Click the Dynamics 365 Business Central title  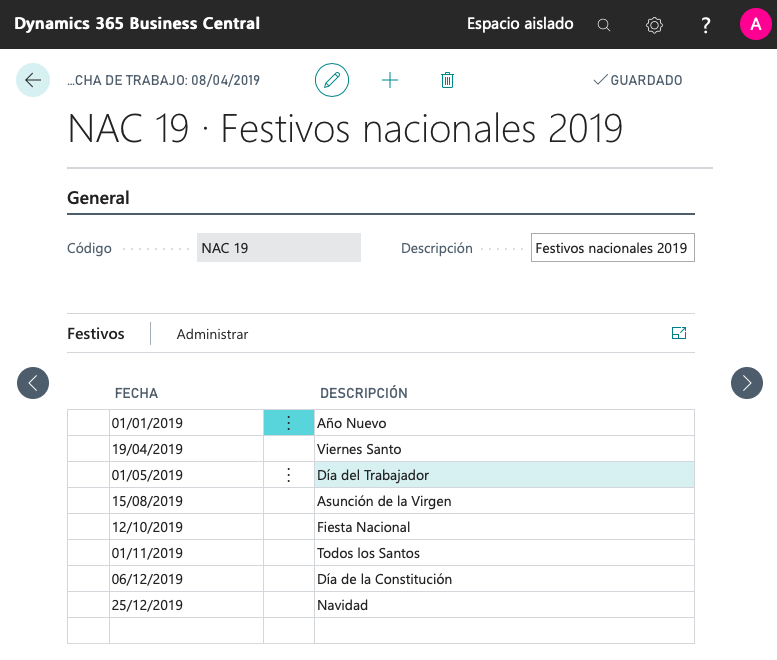[x=137, y=24]
